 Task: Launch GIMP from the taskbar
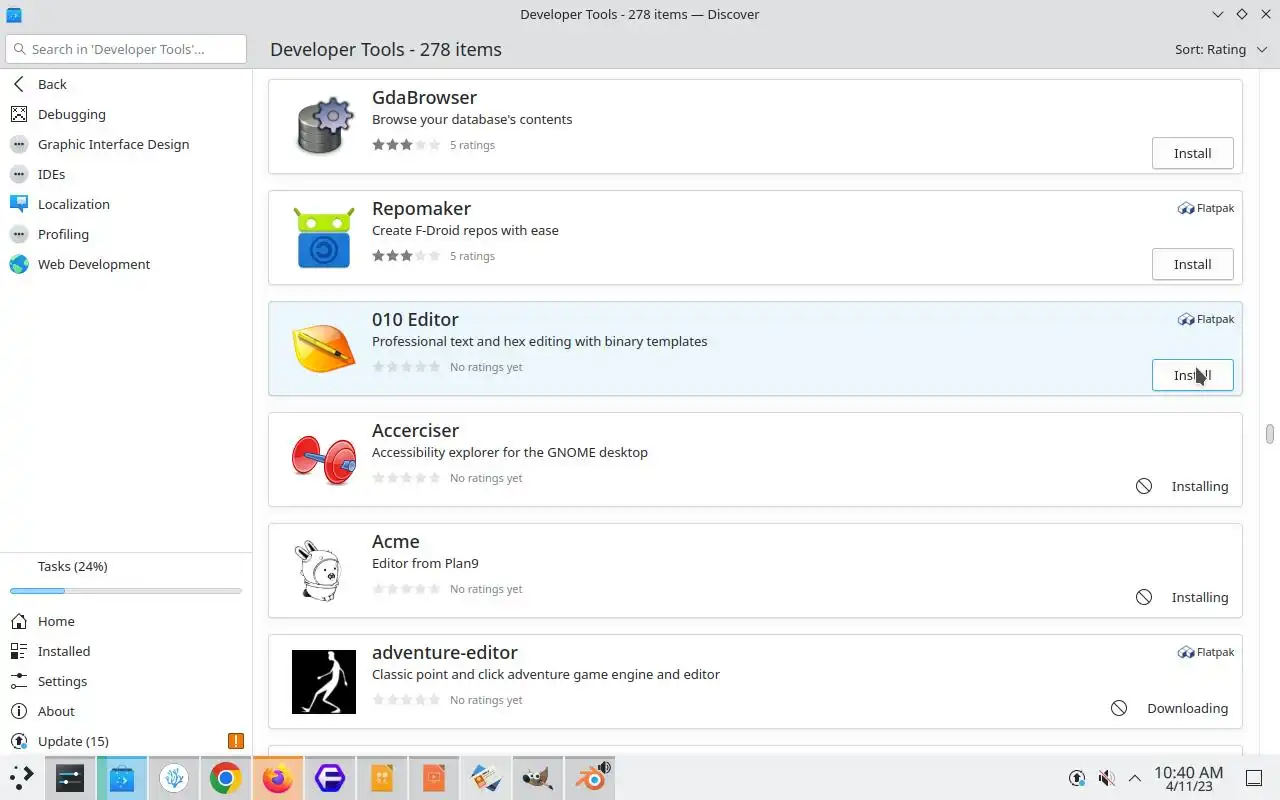pos(538,777)
